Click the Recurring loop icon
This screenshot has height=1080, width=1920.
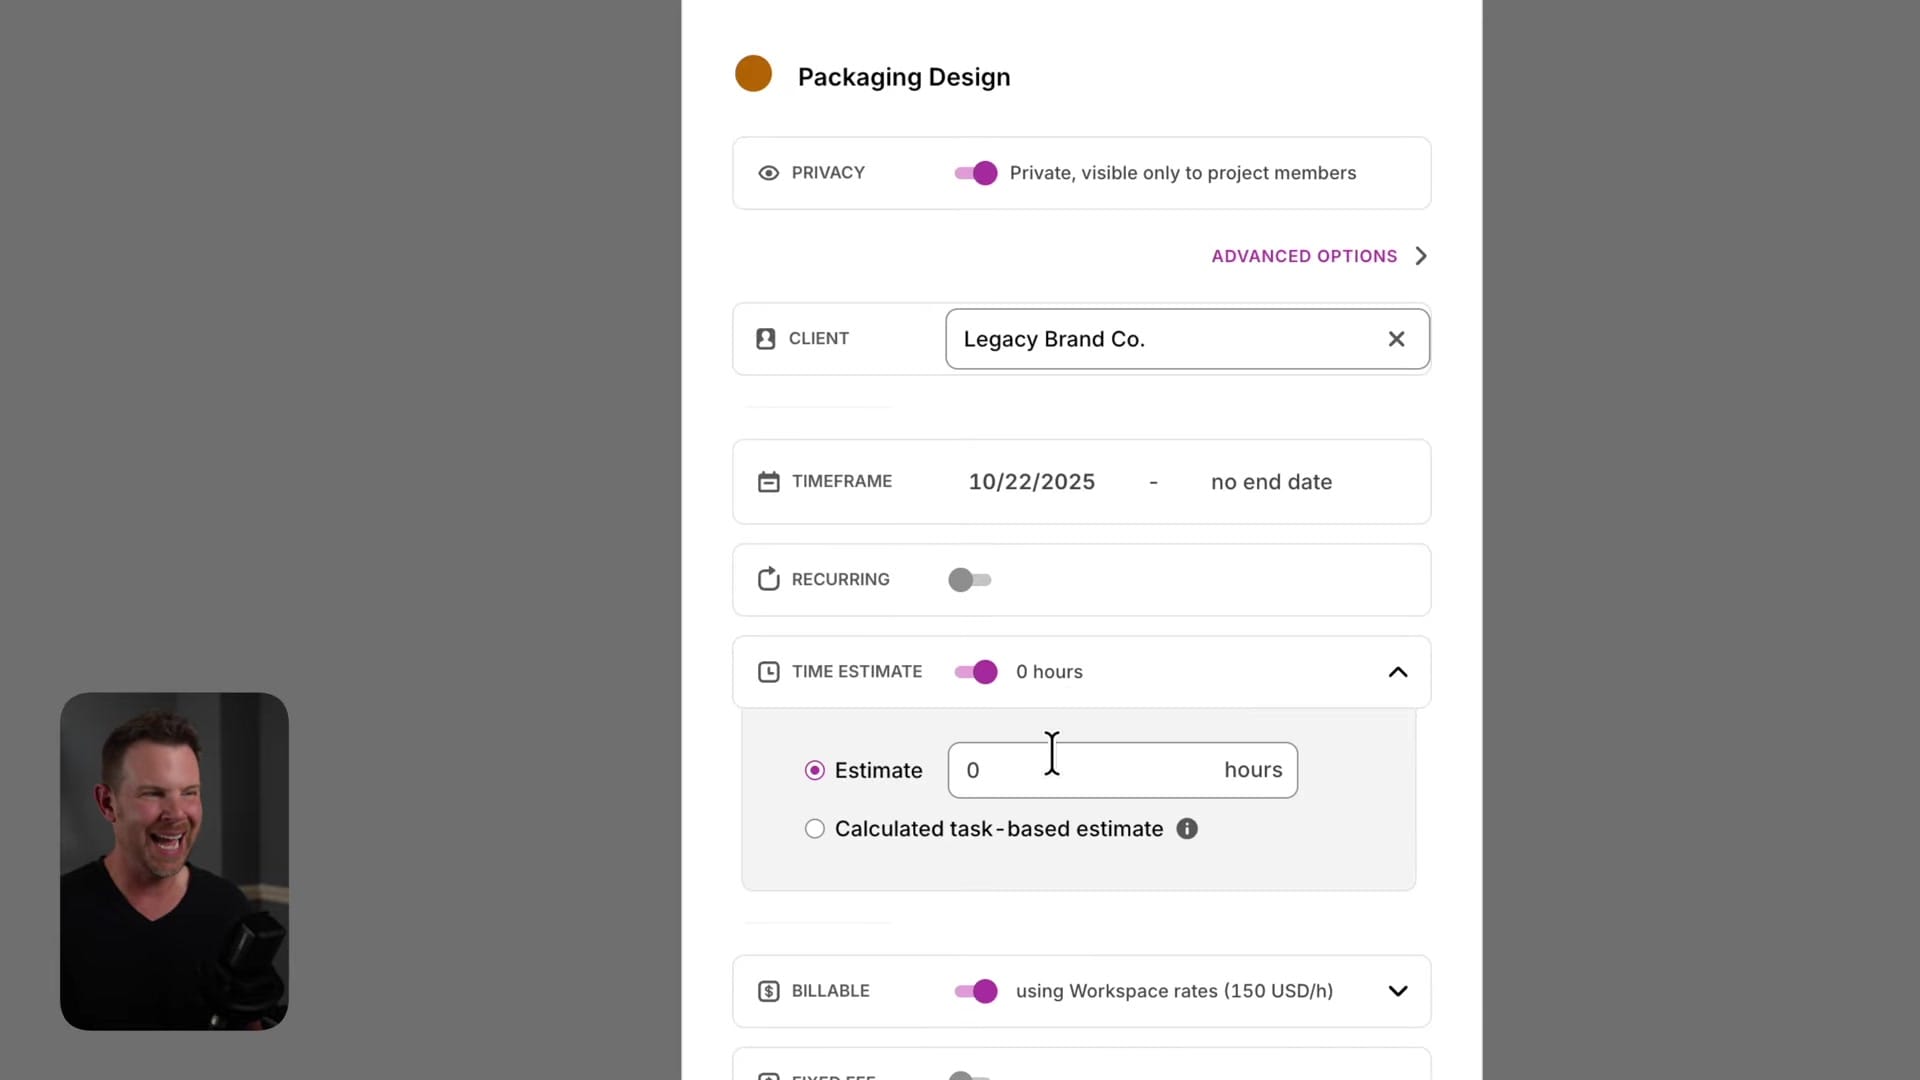coord(768,579)
